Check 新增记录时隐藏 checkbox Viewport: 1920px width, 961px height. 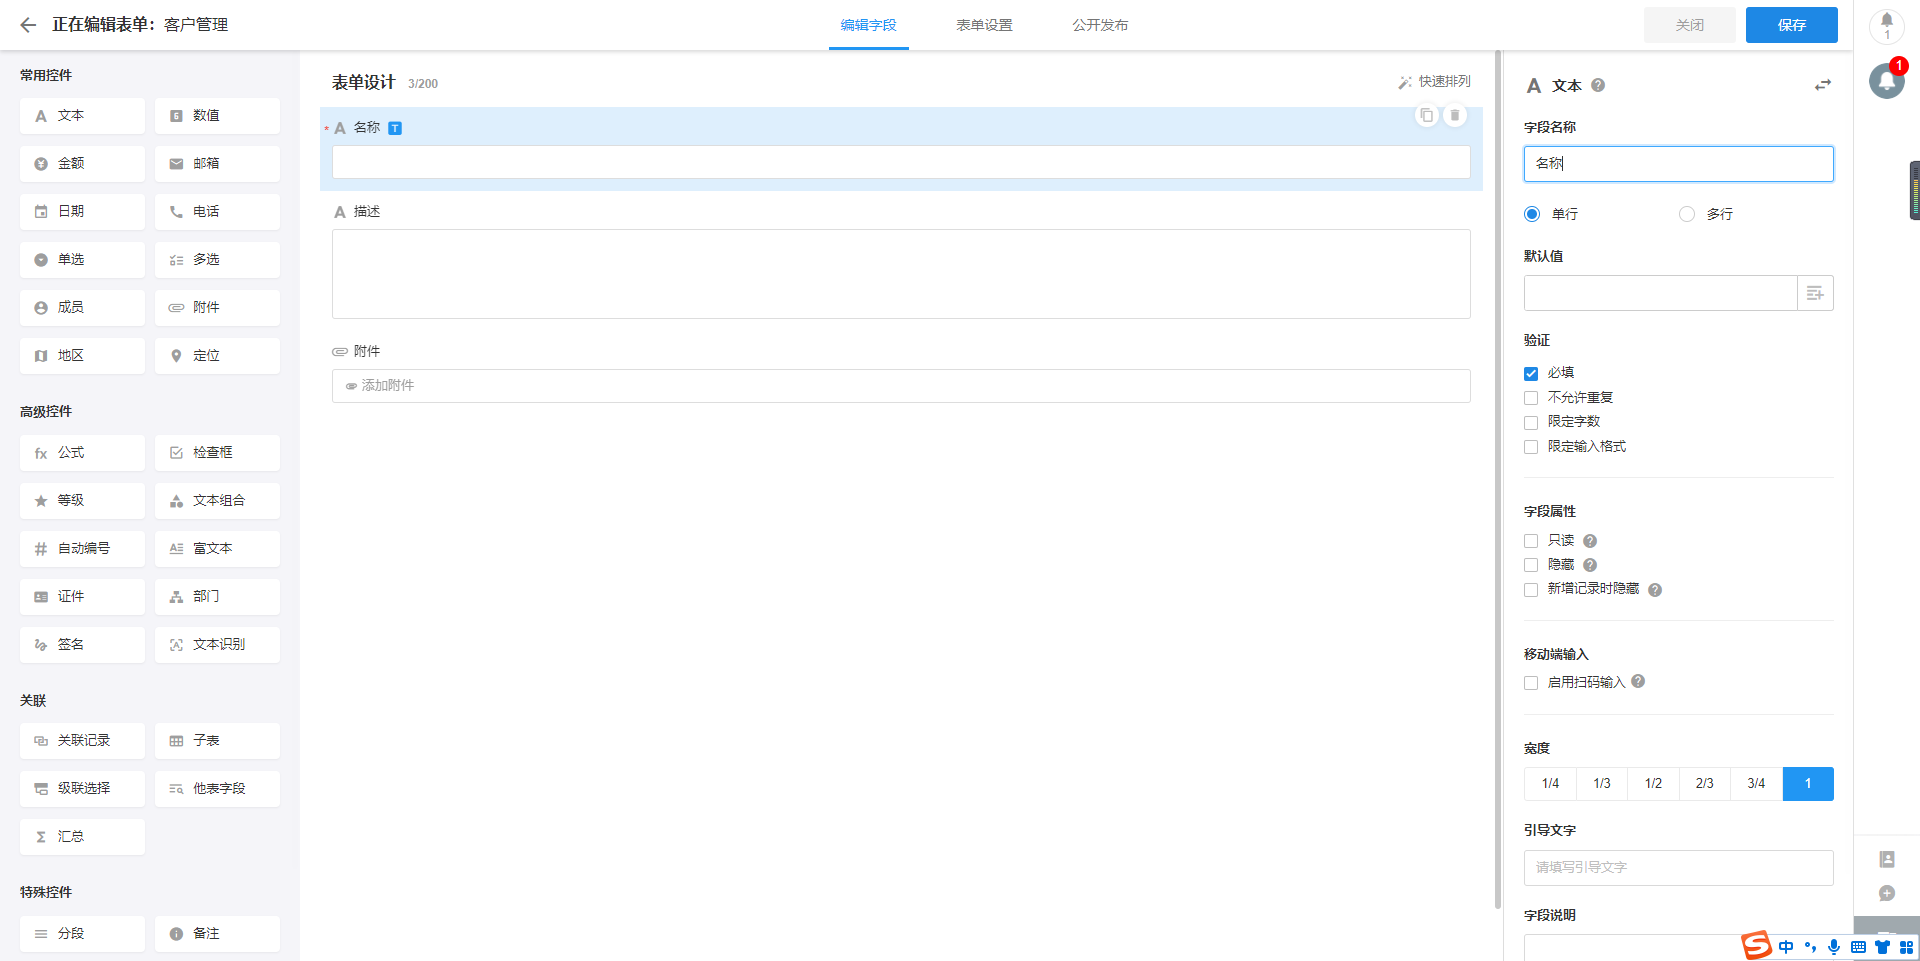click(1531, 590)
